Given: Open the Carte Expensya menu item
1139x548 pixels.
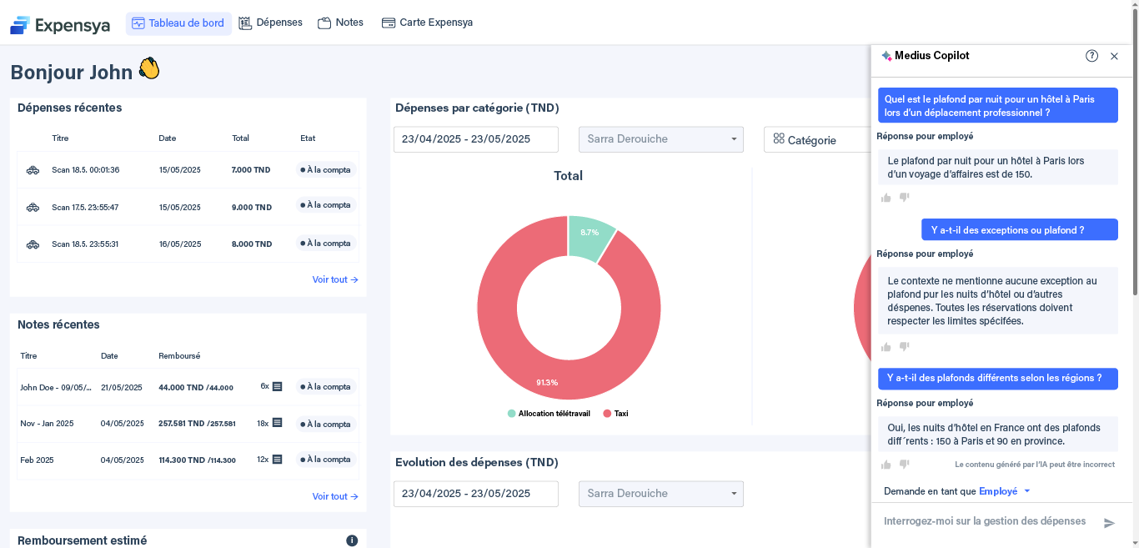Looking at the screenshot, I should (x=427, y=23).
